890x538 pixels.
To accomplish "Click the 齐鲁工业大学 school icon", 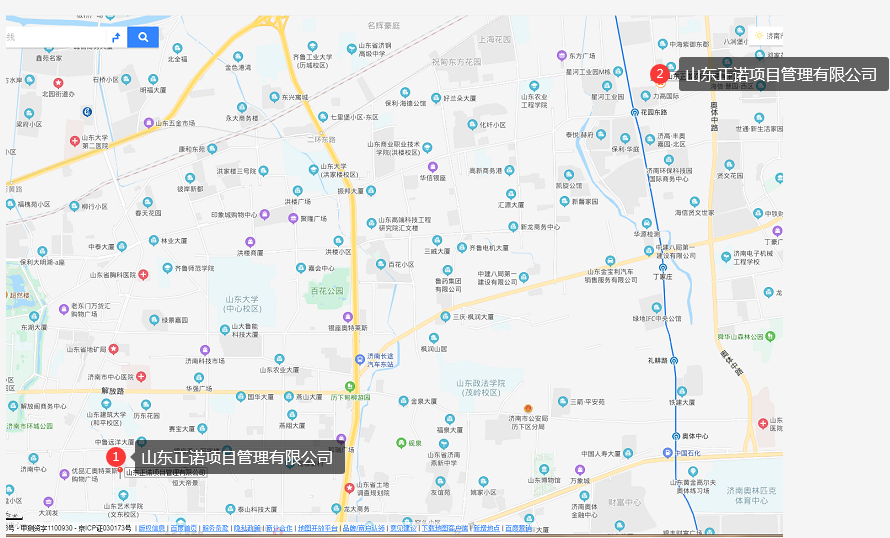I will coord(312,46).
